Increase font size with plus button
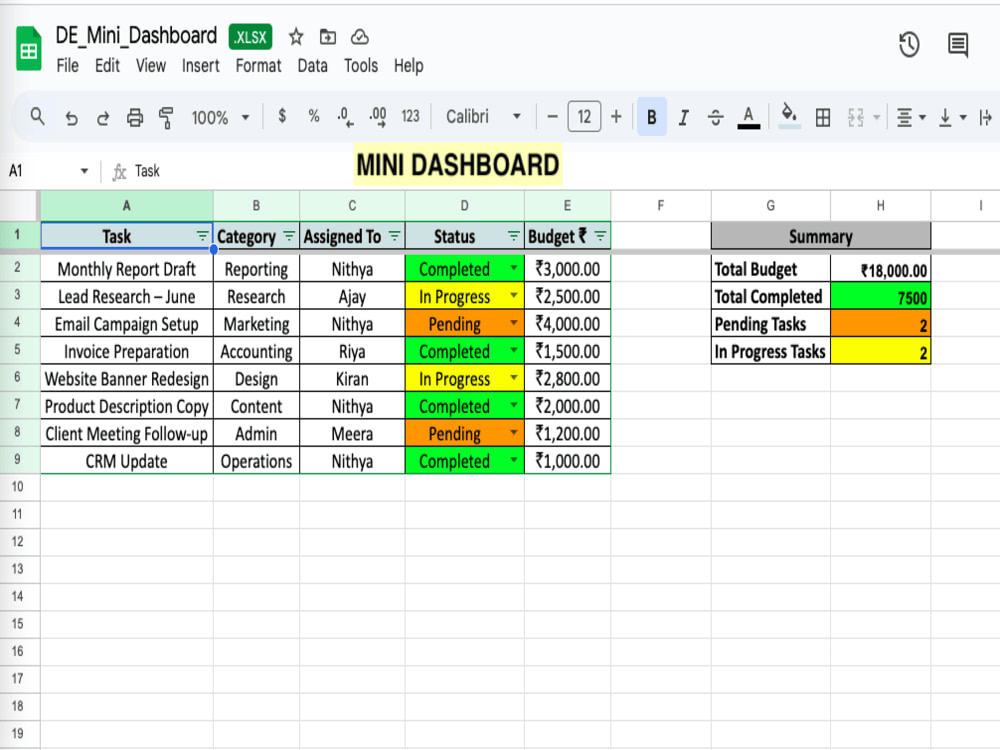 tap(616, 117)
